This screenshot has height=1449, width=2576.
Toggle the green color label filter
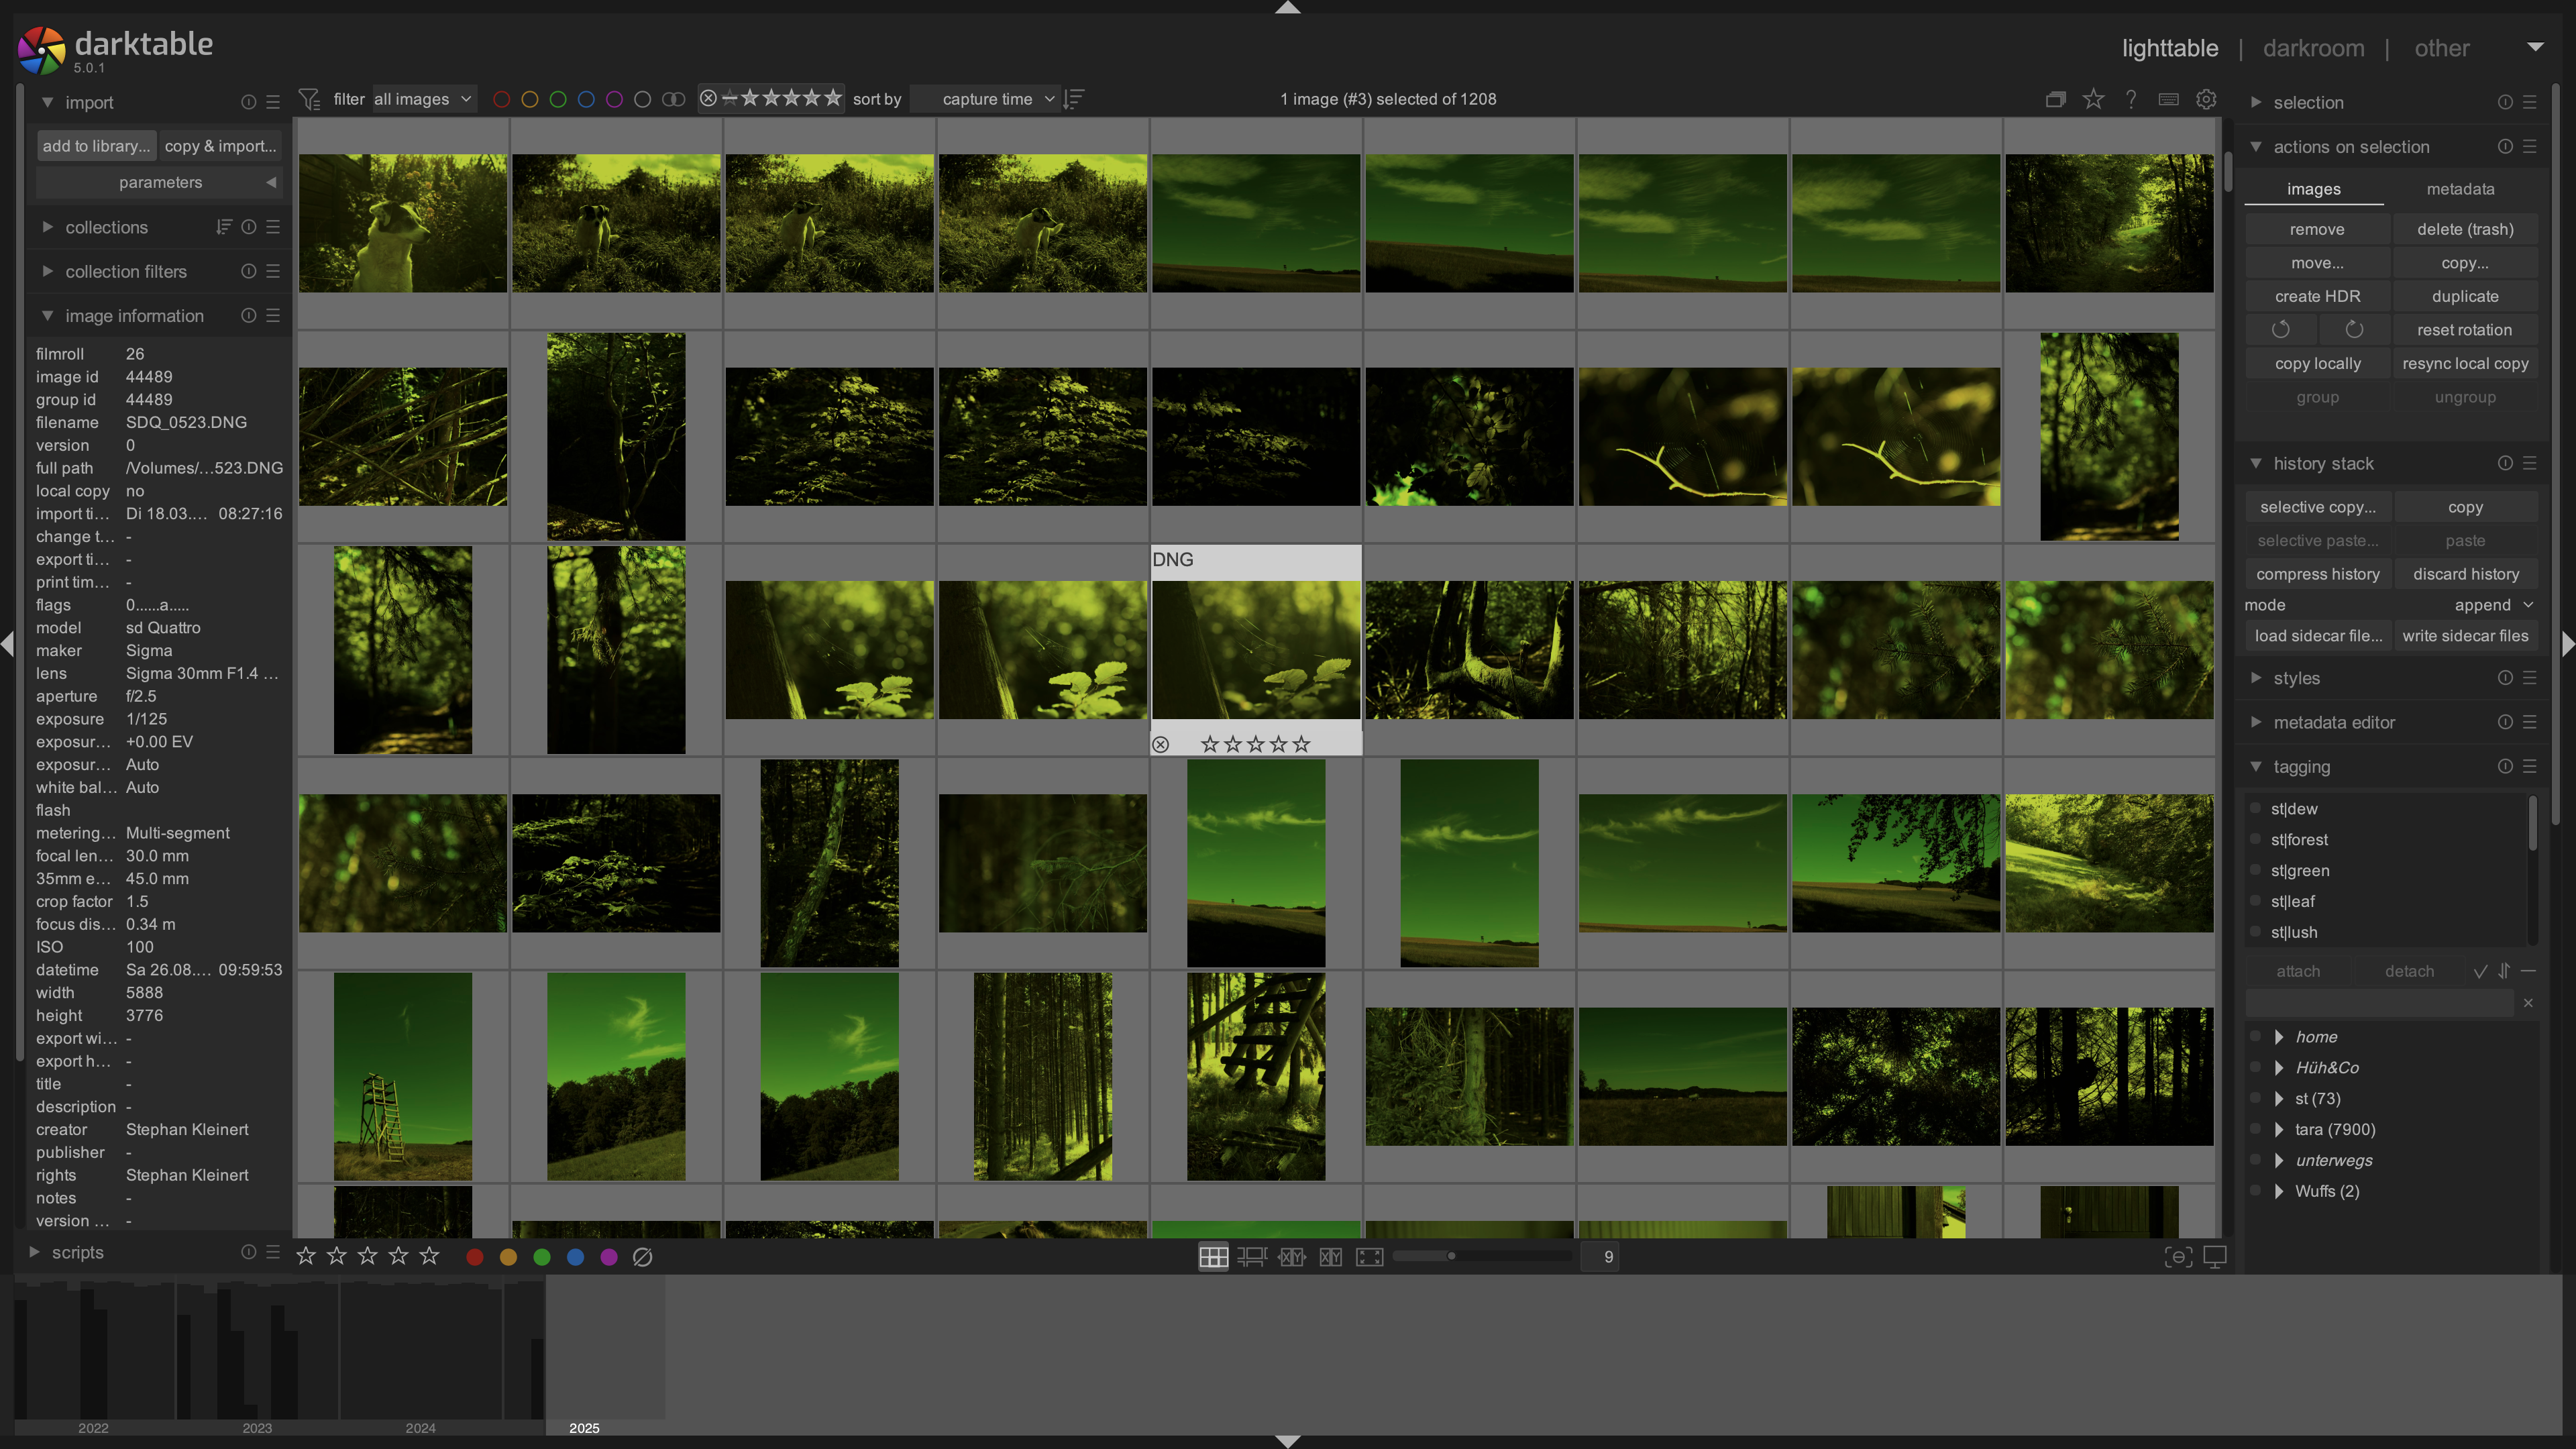558,99
